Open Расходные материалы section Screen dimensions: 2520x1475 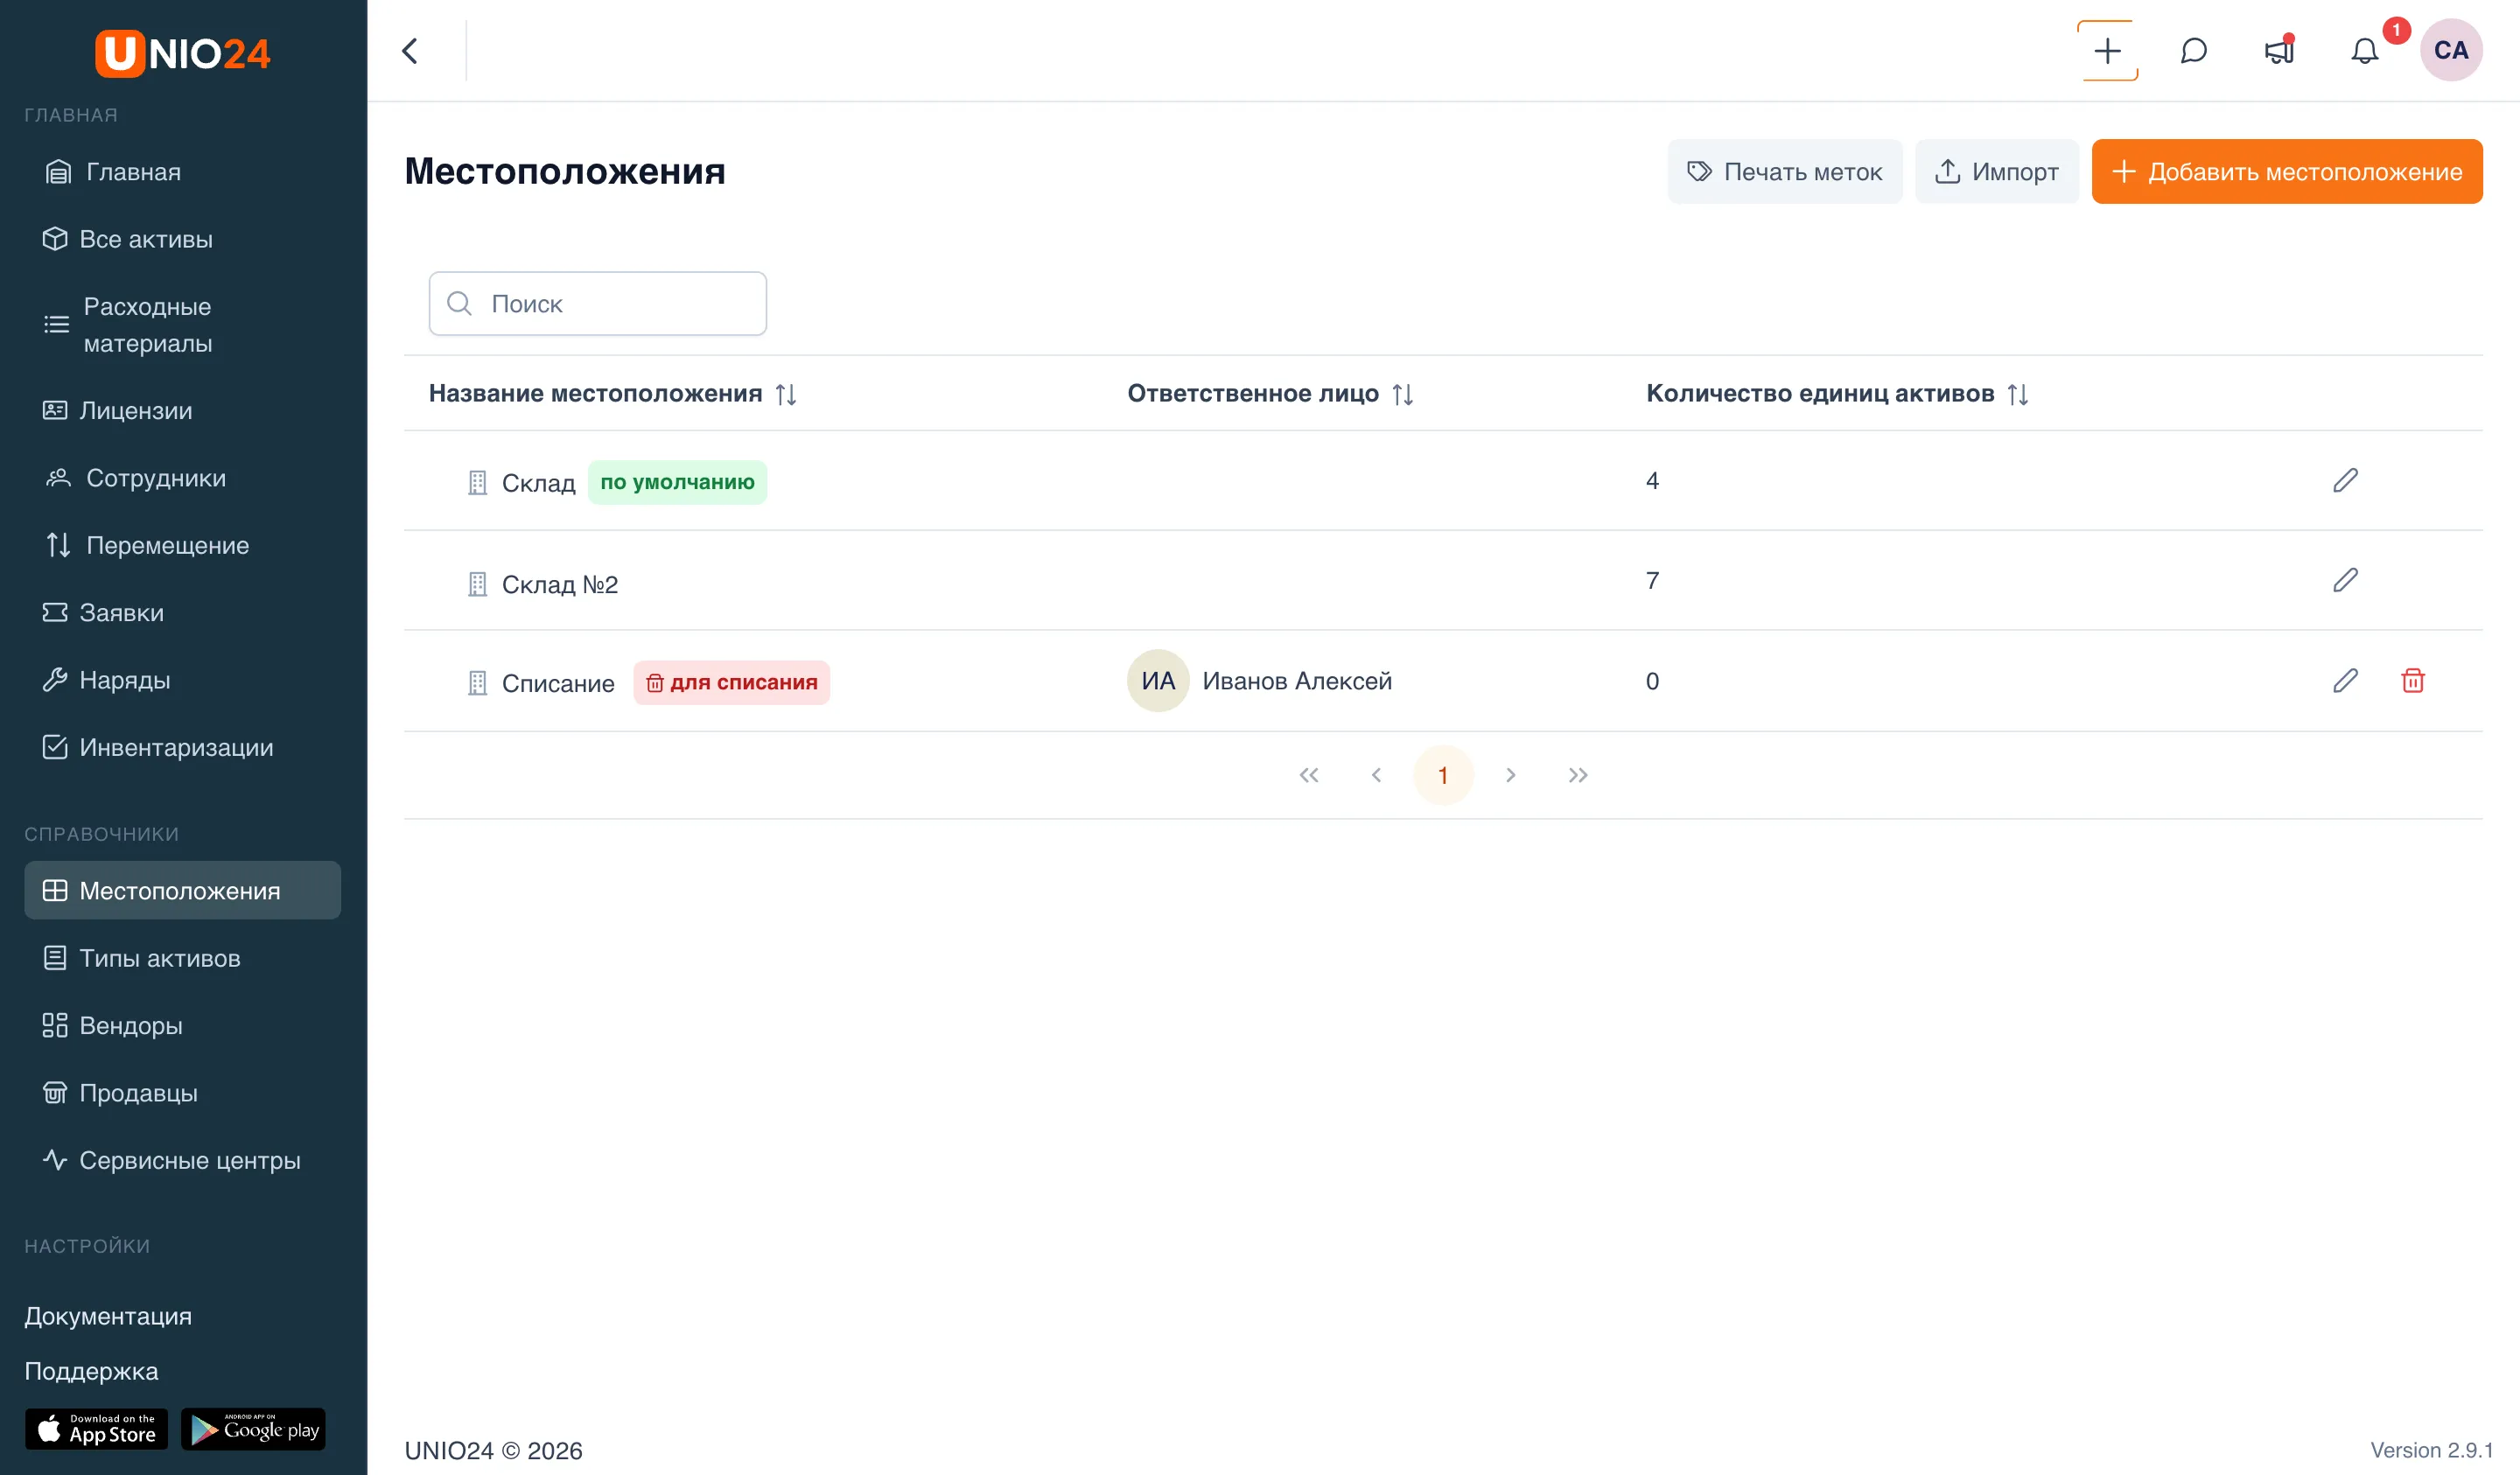[x=182, y=325]
